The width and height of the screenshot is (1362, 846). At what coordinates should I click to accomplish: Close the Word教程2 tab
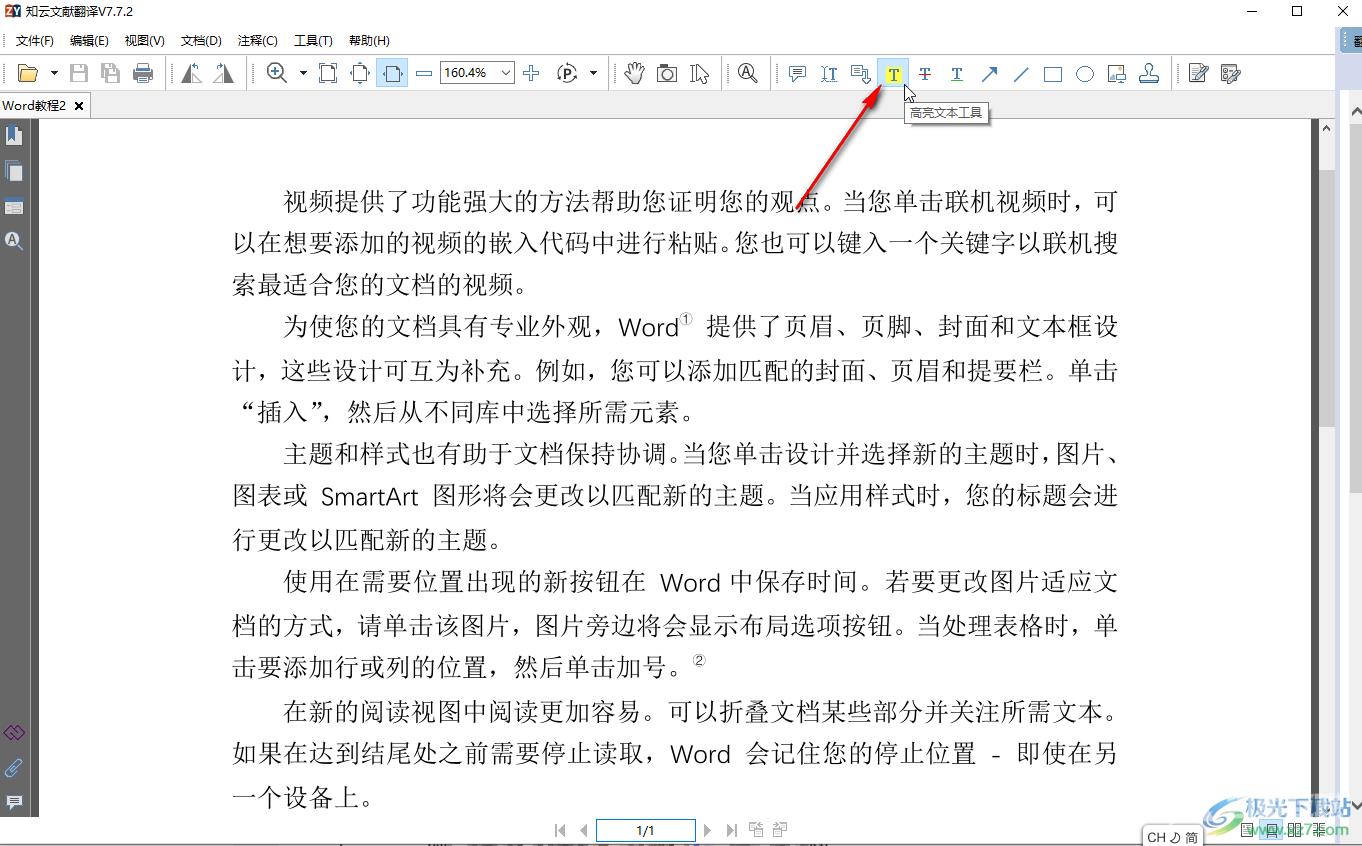coord(79,105)
